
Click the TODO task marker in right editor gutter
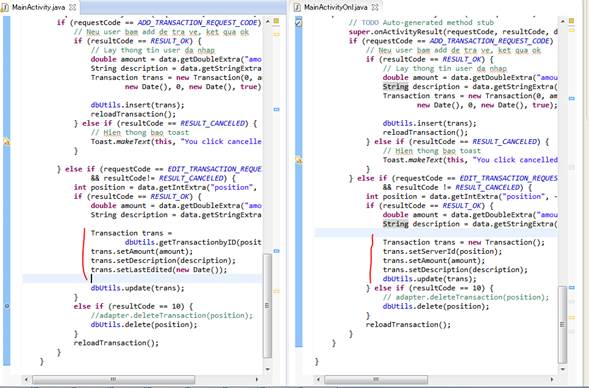[x=299, y=23]
